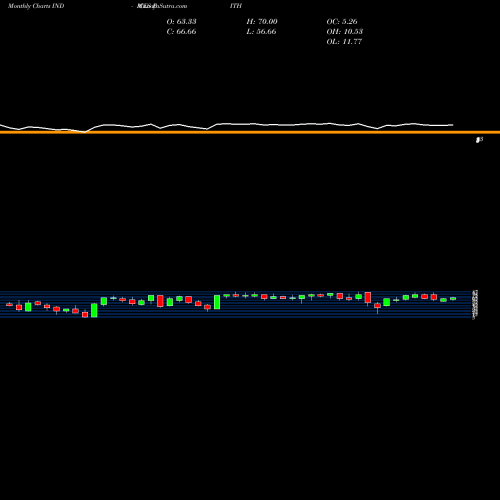Click the high price 'H: 70.00' value
The height and width of the screenshot is (500, 500).
coord(262,21)
